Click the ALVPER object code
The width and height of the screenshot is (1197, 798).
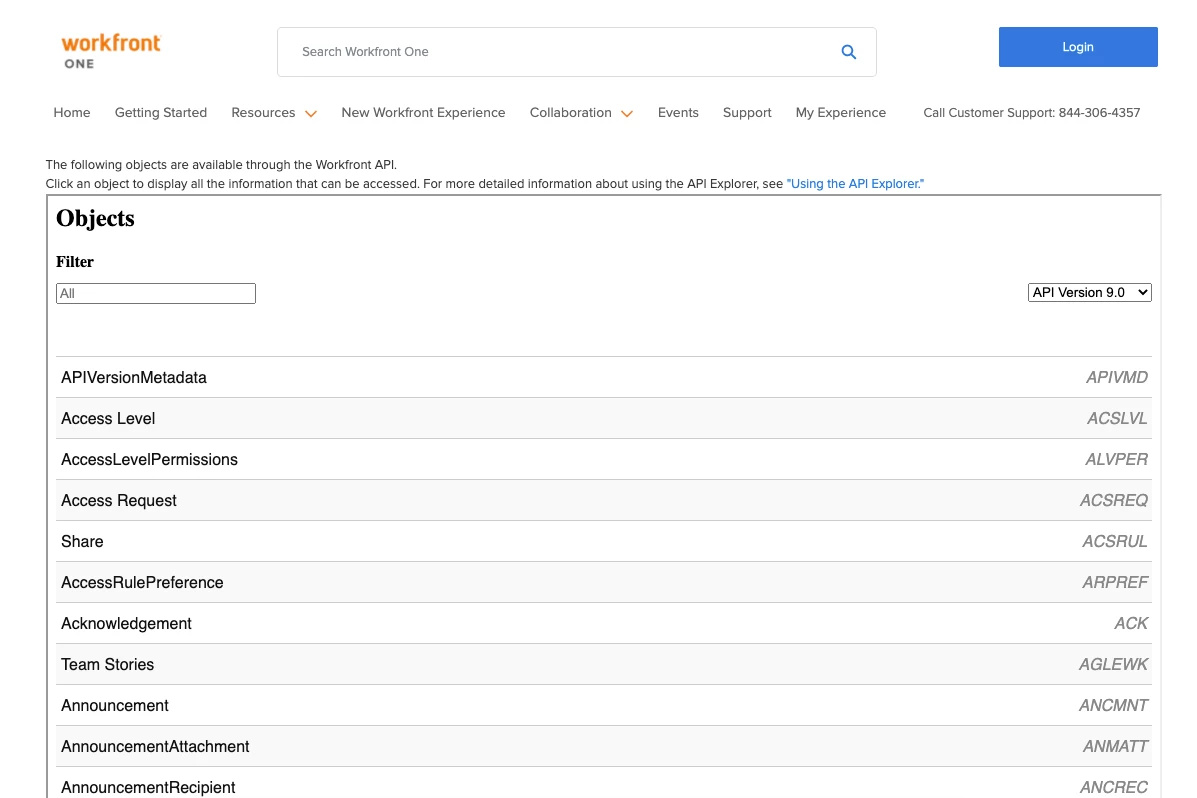coord(1116,460)
